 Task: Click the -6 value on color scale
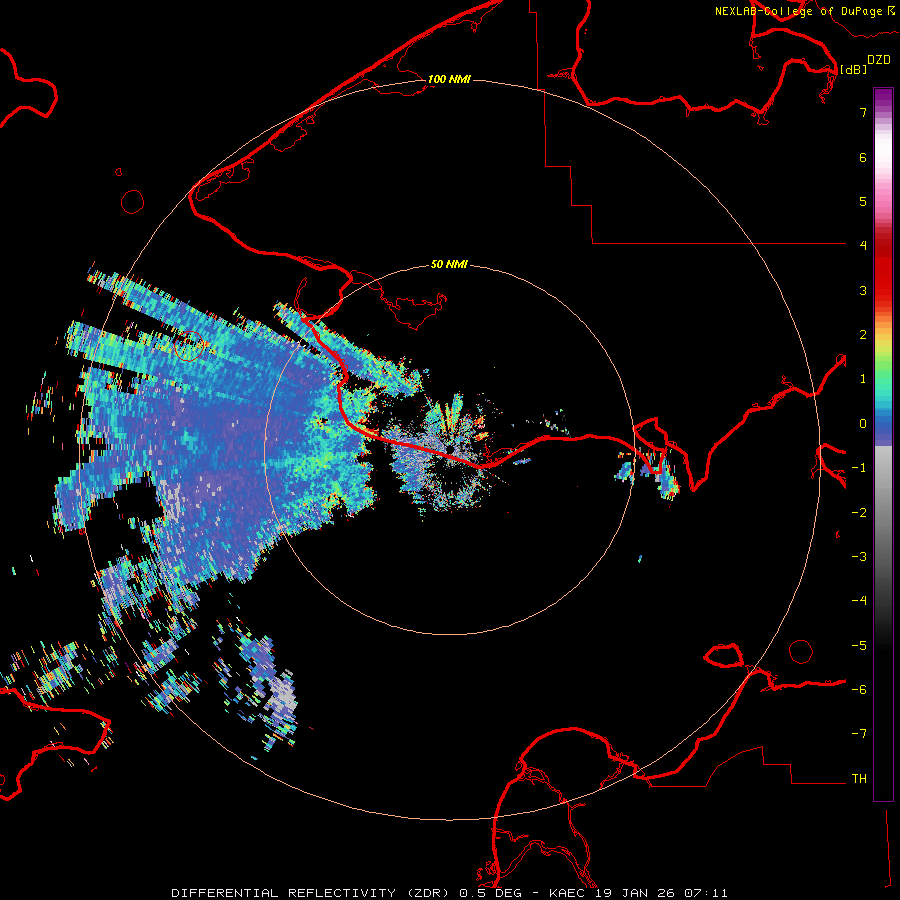[x=859, y=690]
